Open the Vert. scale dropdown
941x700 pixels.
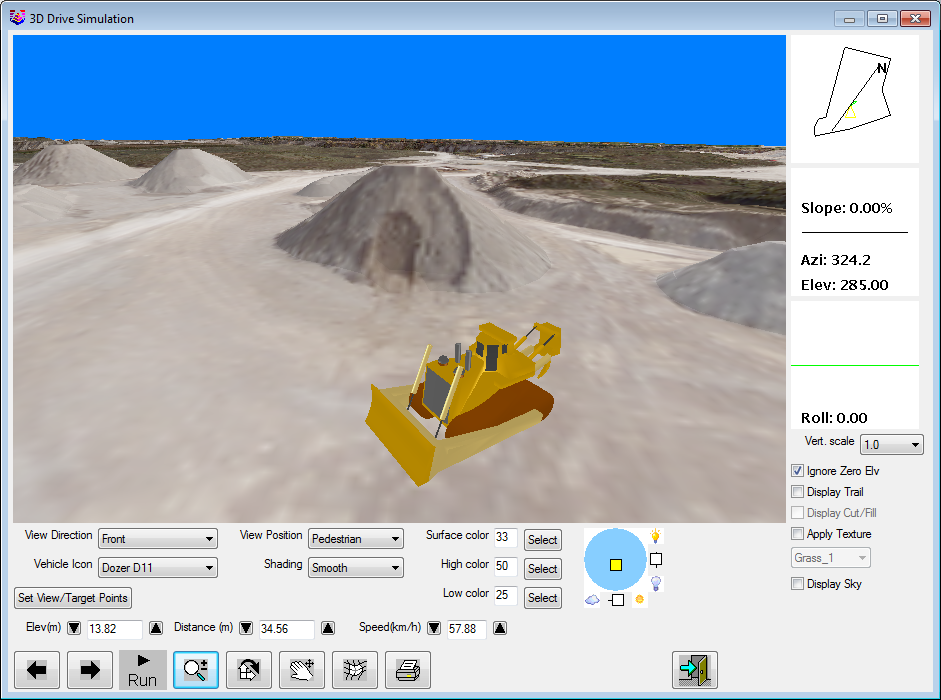pos(891,444)
